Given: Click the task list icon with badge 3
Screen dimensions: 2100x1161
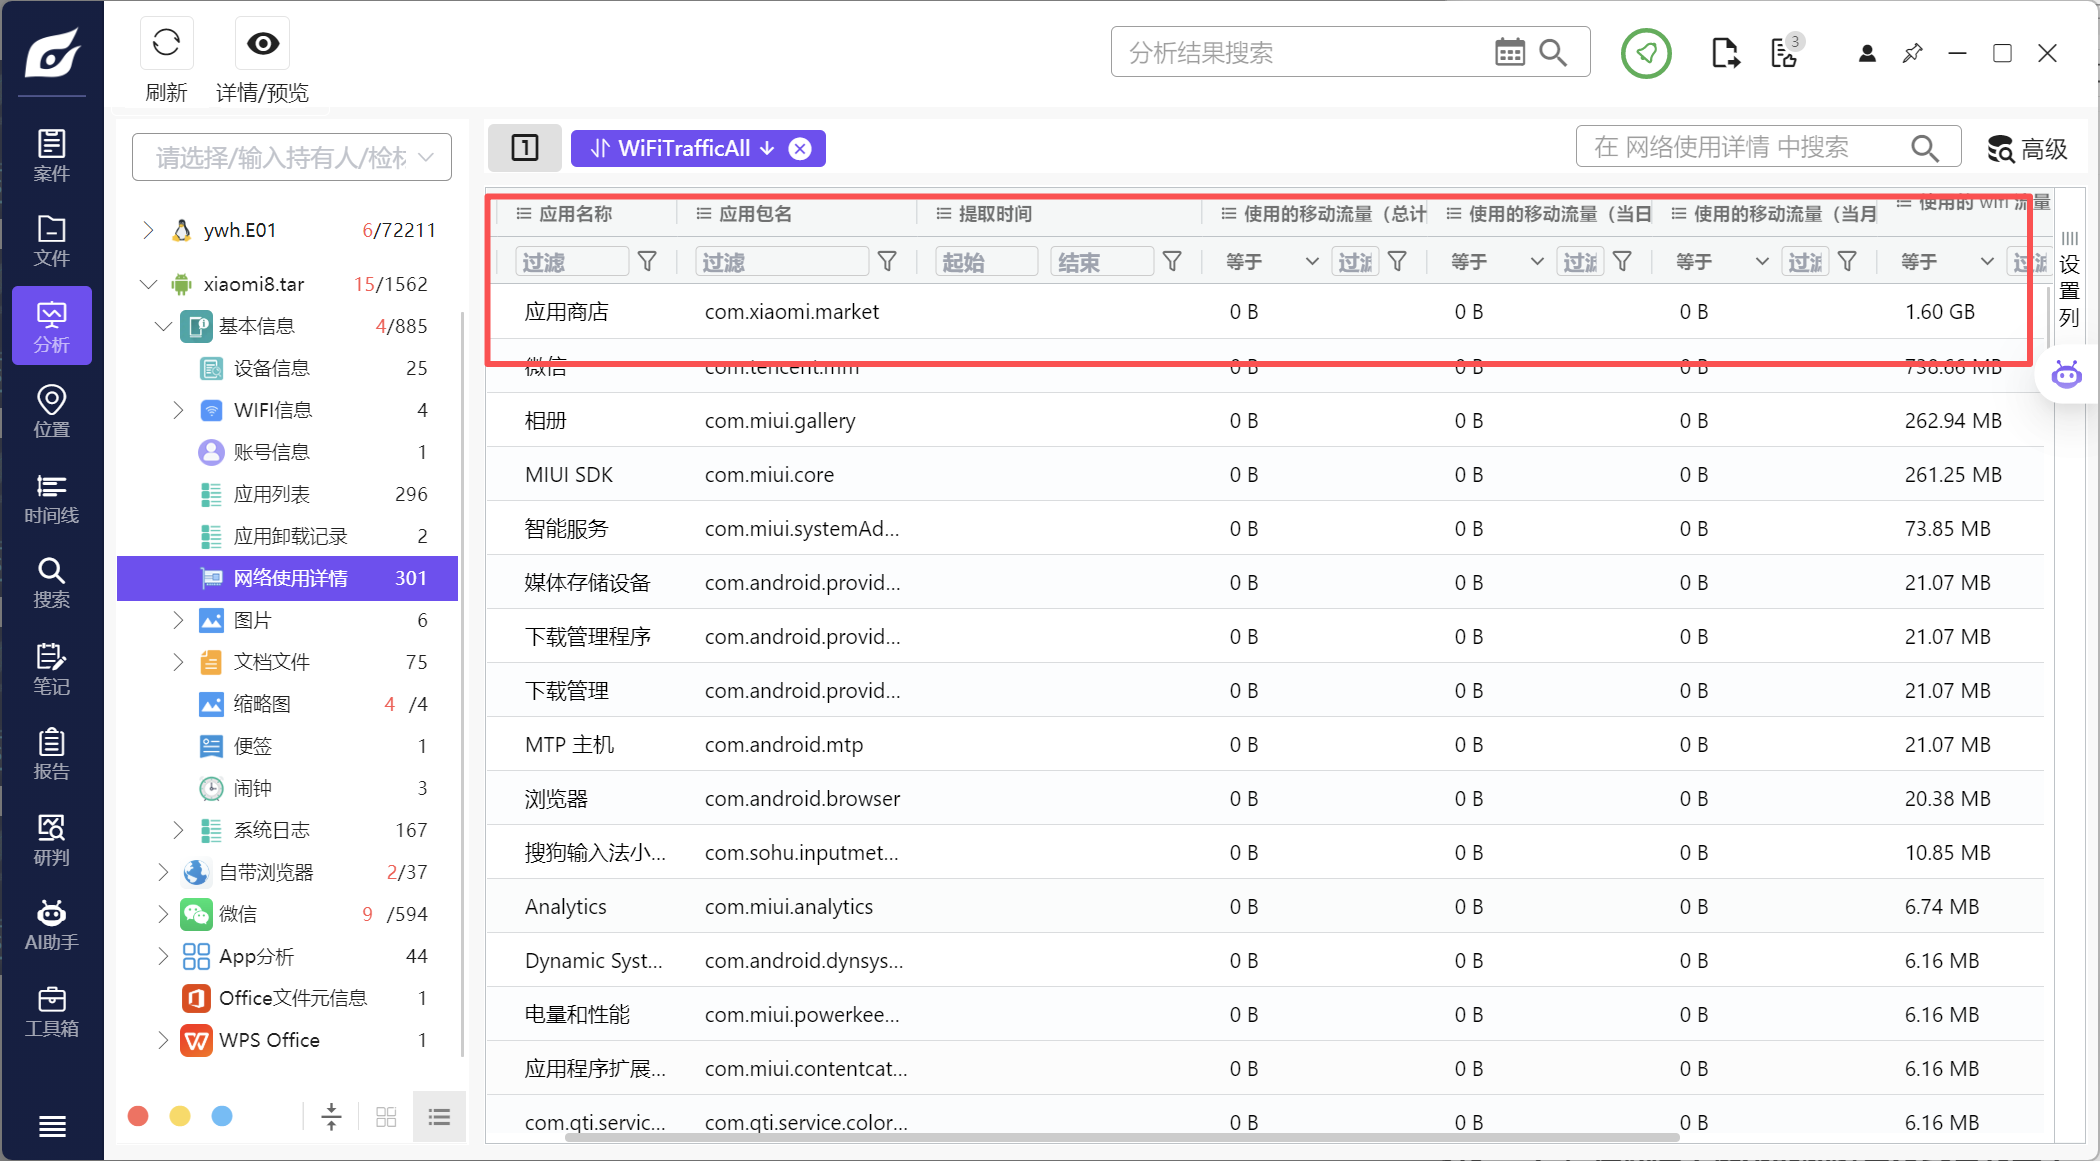Looking at the screenshot, I should [1786, 52].
